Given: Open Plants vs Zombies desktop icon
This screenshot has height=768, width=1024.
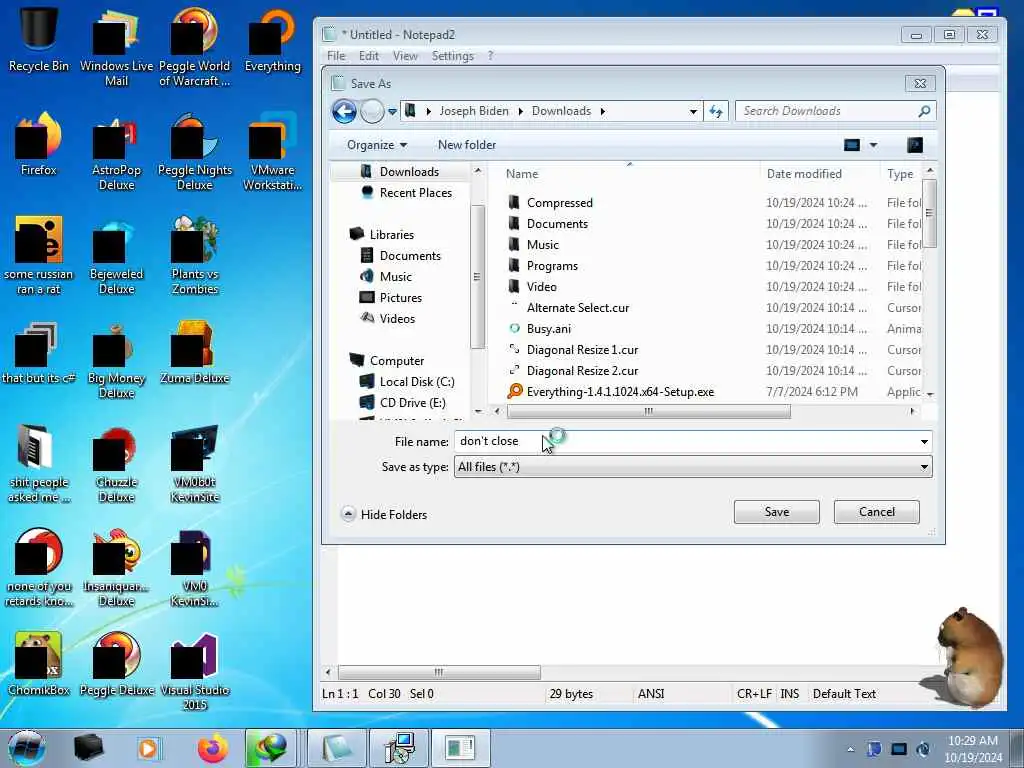Looking at the screenshot, I should point(195,255).
